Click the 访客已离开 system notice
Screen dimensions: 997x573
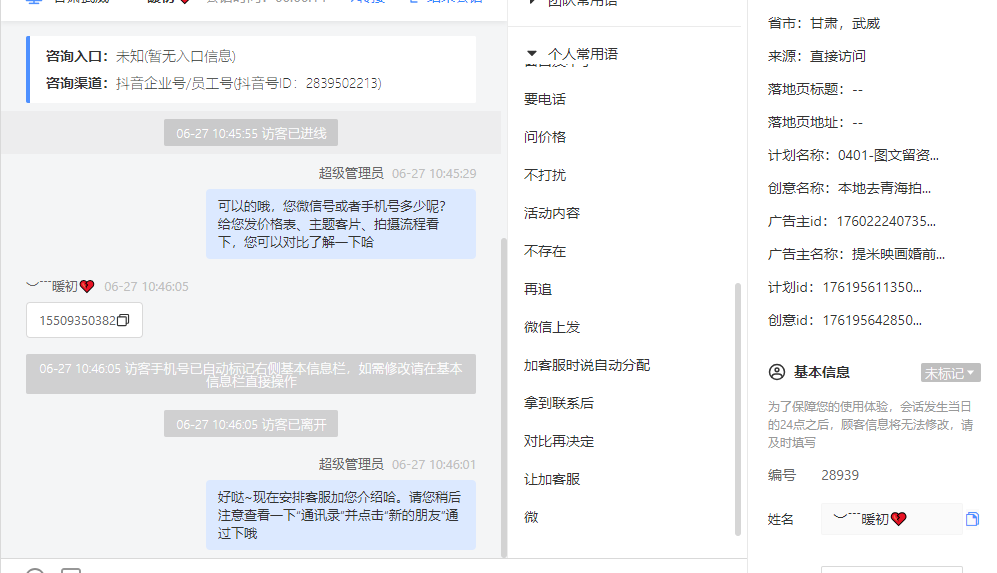point(251,424)
